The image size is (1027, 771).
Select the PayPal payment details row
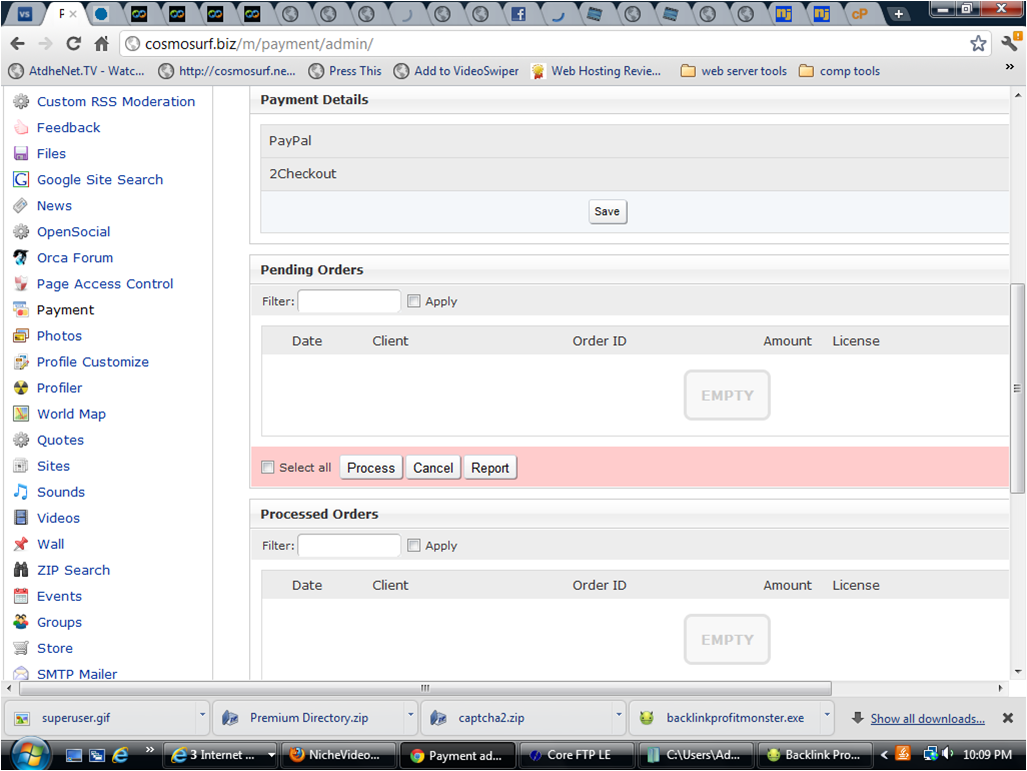tap(634, 141)
